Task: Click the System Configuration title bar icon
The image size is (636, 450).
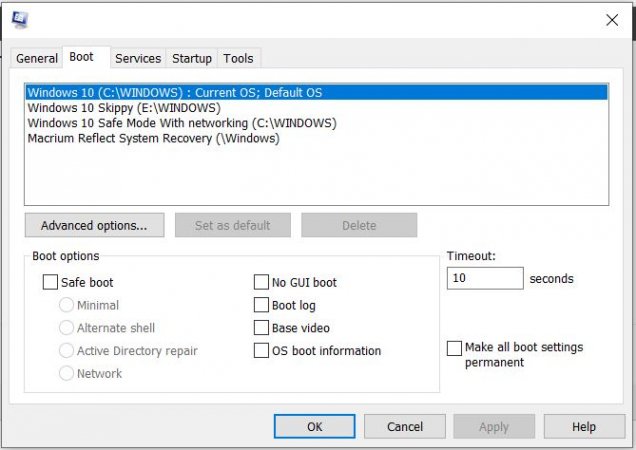Action: click(x=20, y=19)
